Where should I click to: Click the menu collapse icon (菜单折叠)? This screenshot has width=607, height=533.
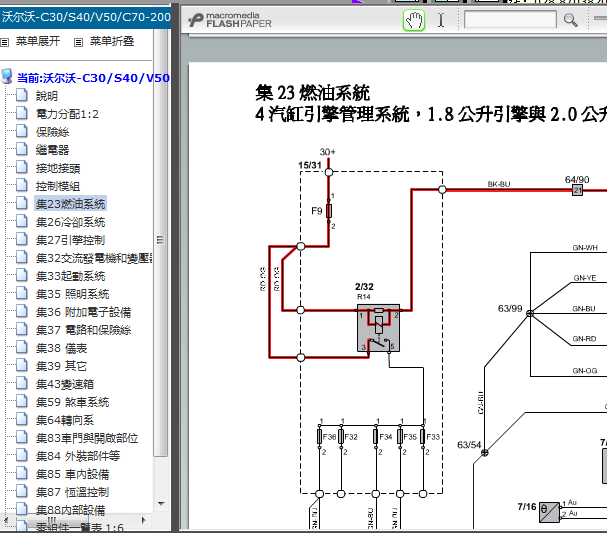tap(78, 42)
